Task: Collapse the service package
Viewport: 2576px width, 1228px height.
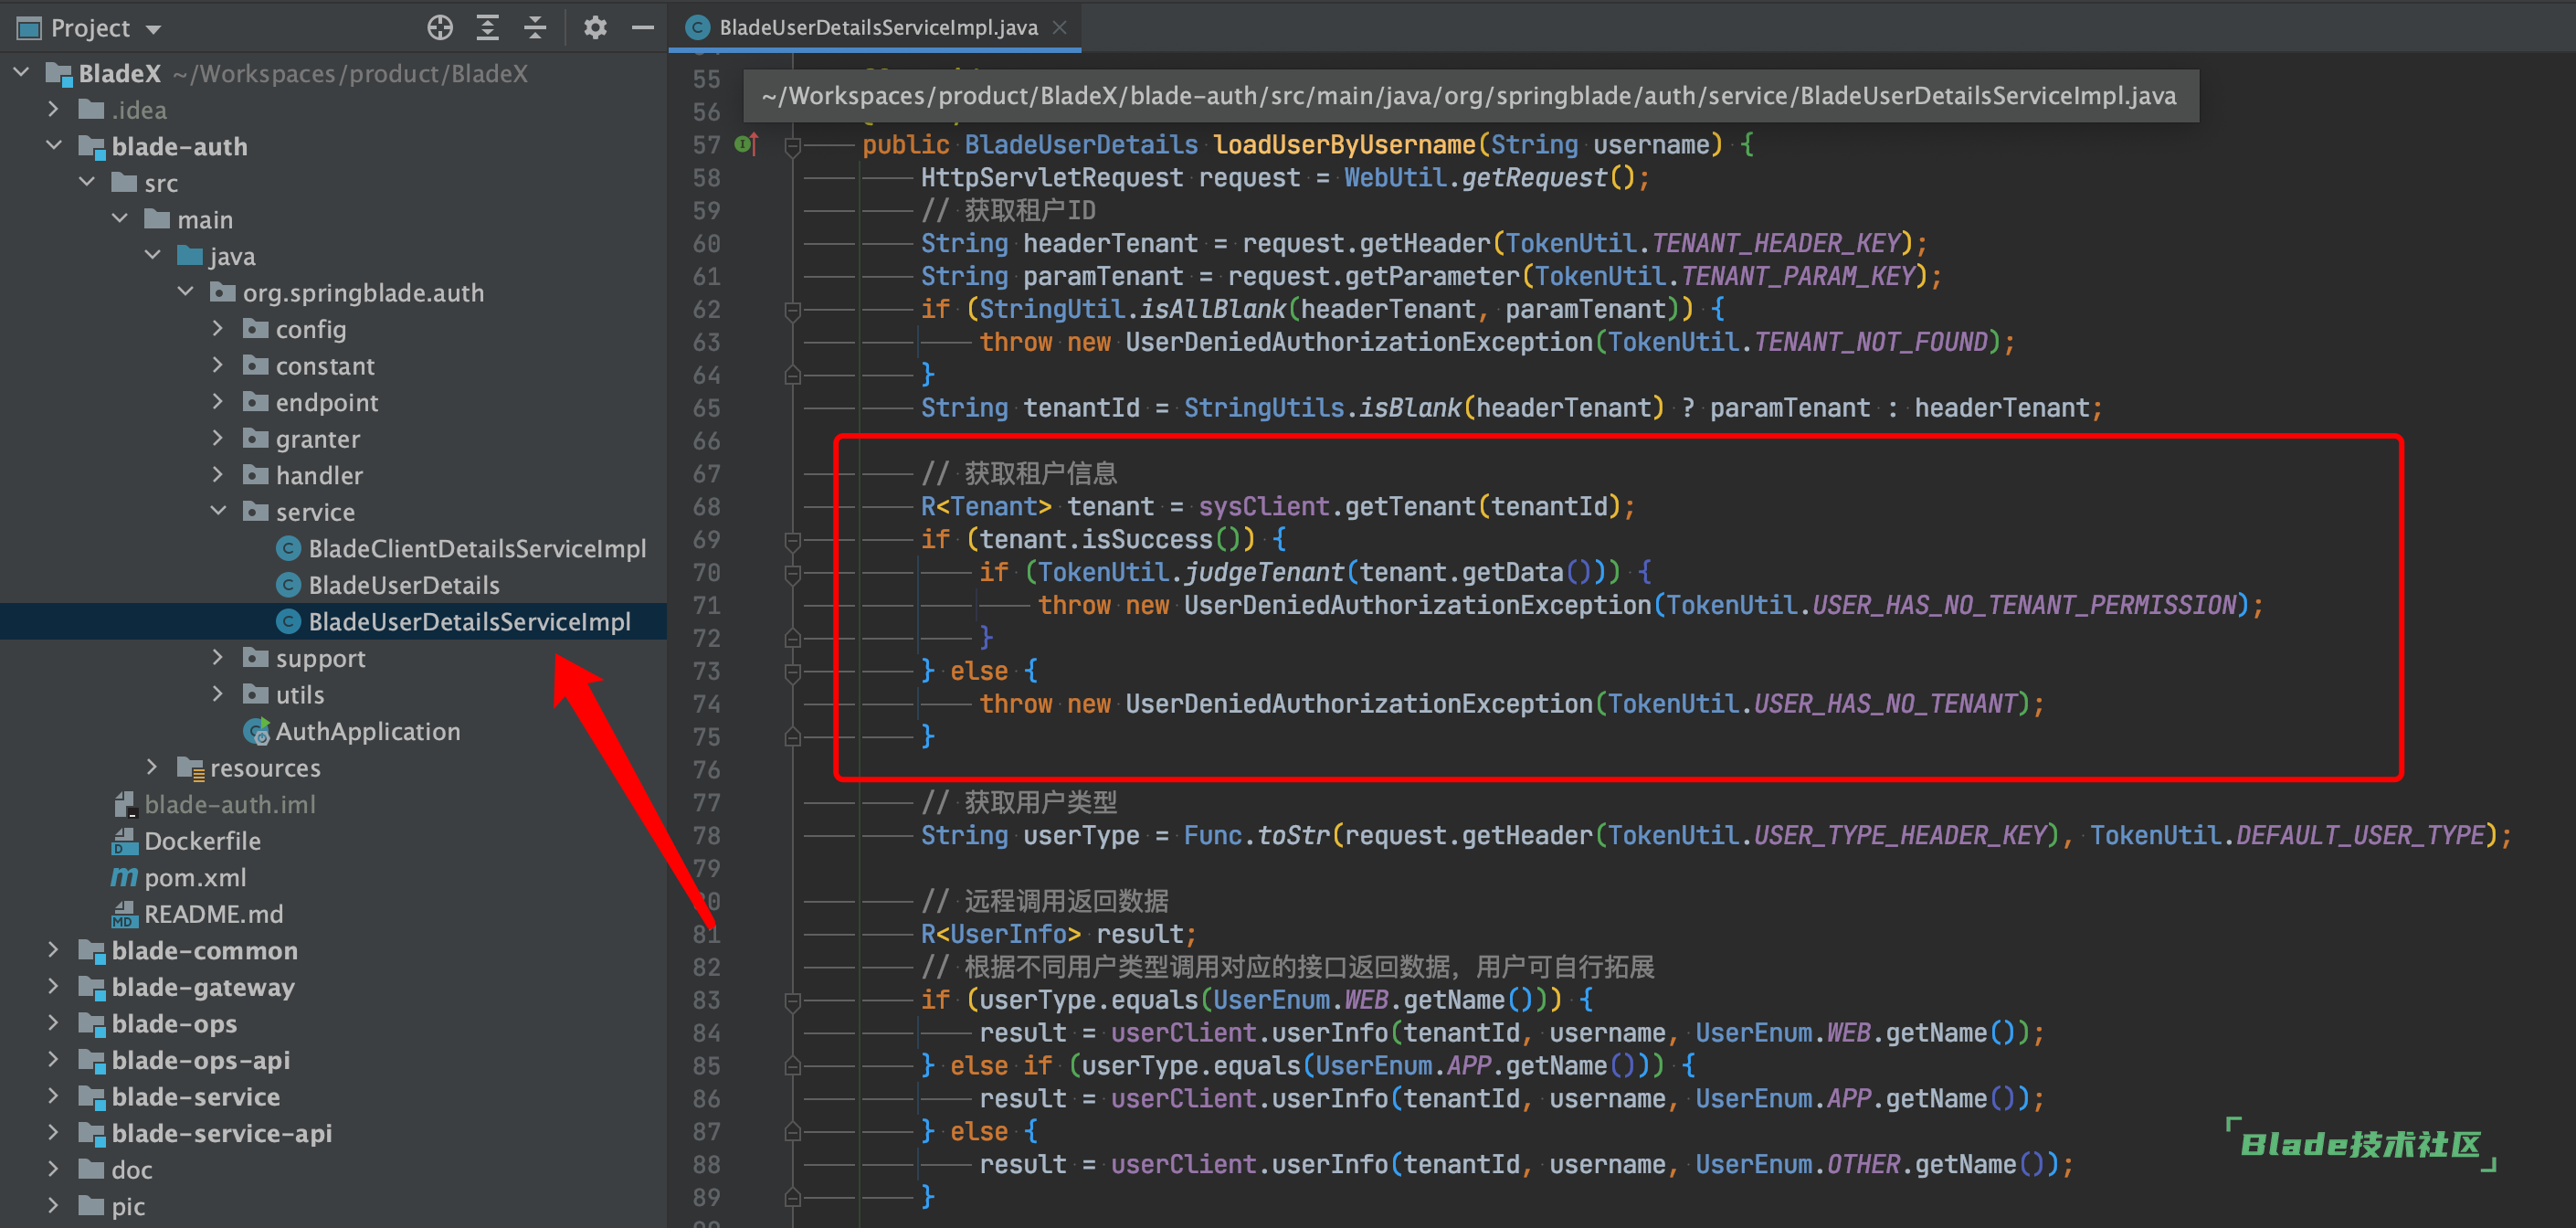Action: 218,511
